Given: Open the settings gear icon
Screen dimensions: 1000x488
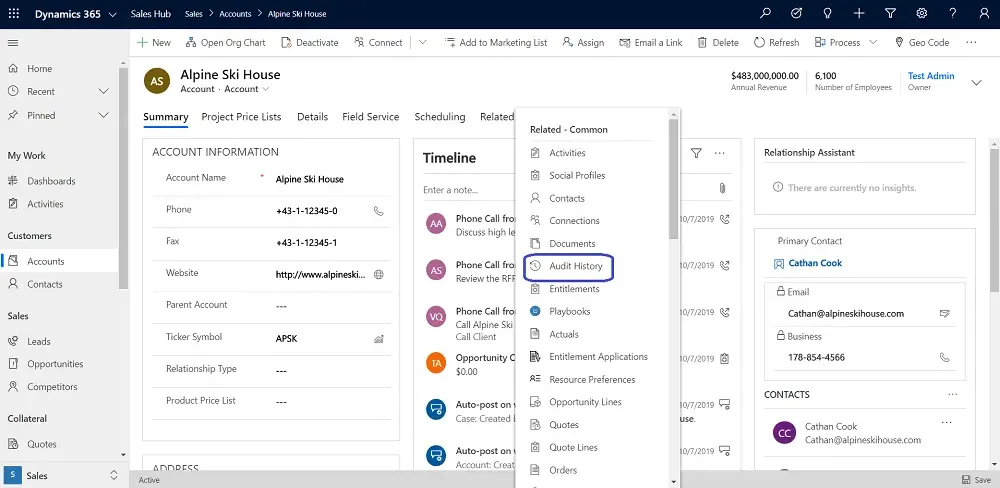Looking at the screenshot, I should click(922, 13).
